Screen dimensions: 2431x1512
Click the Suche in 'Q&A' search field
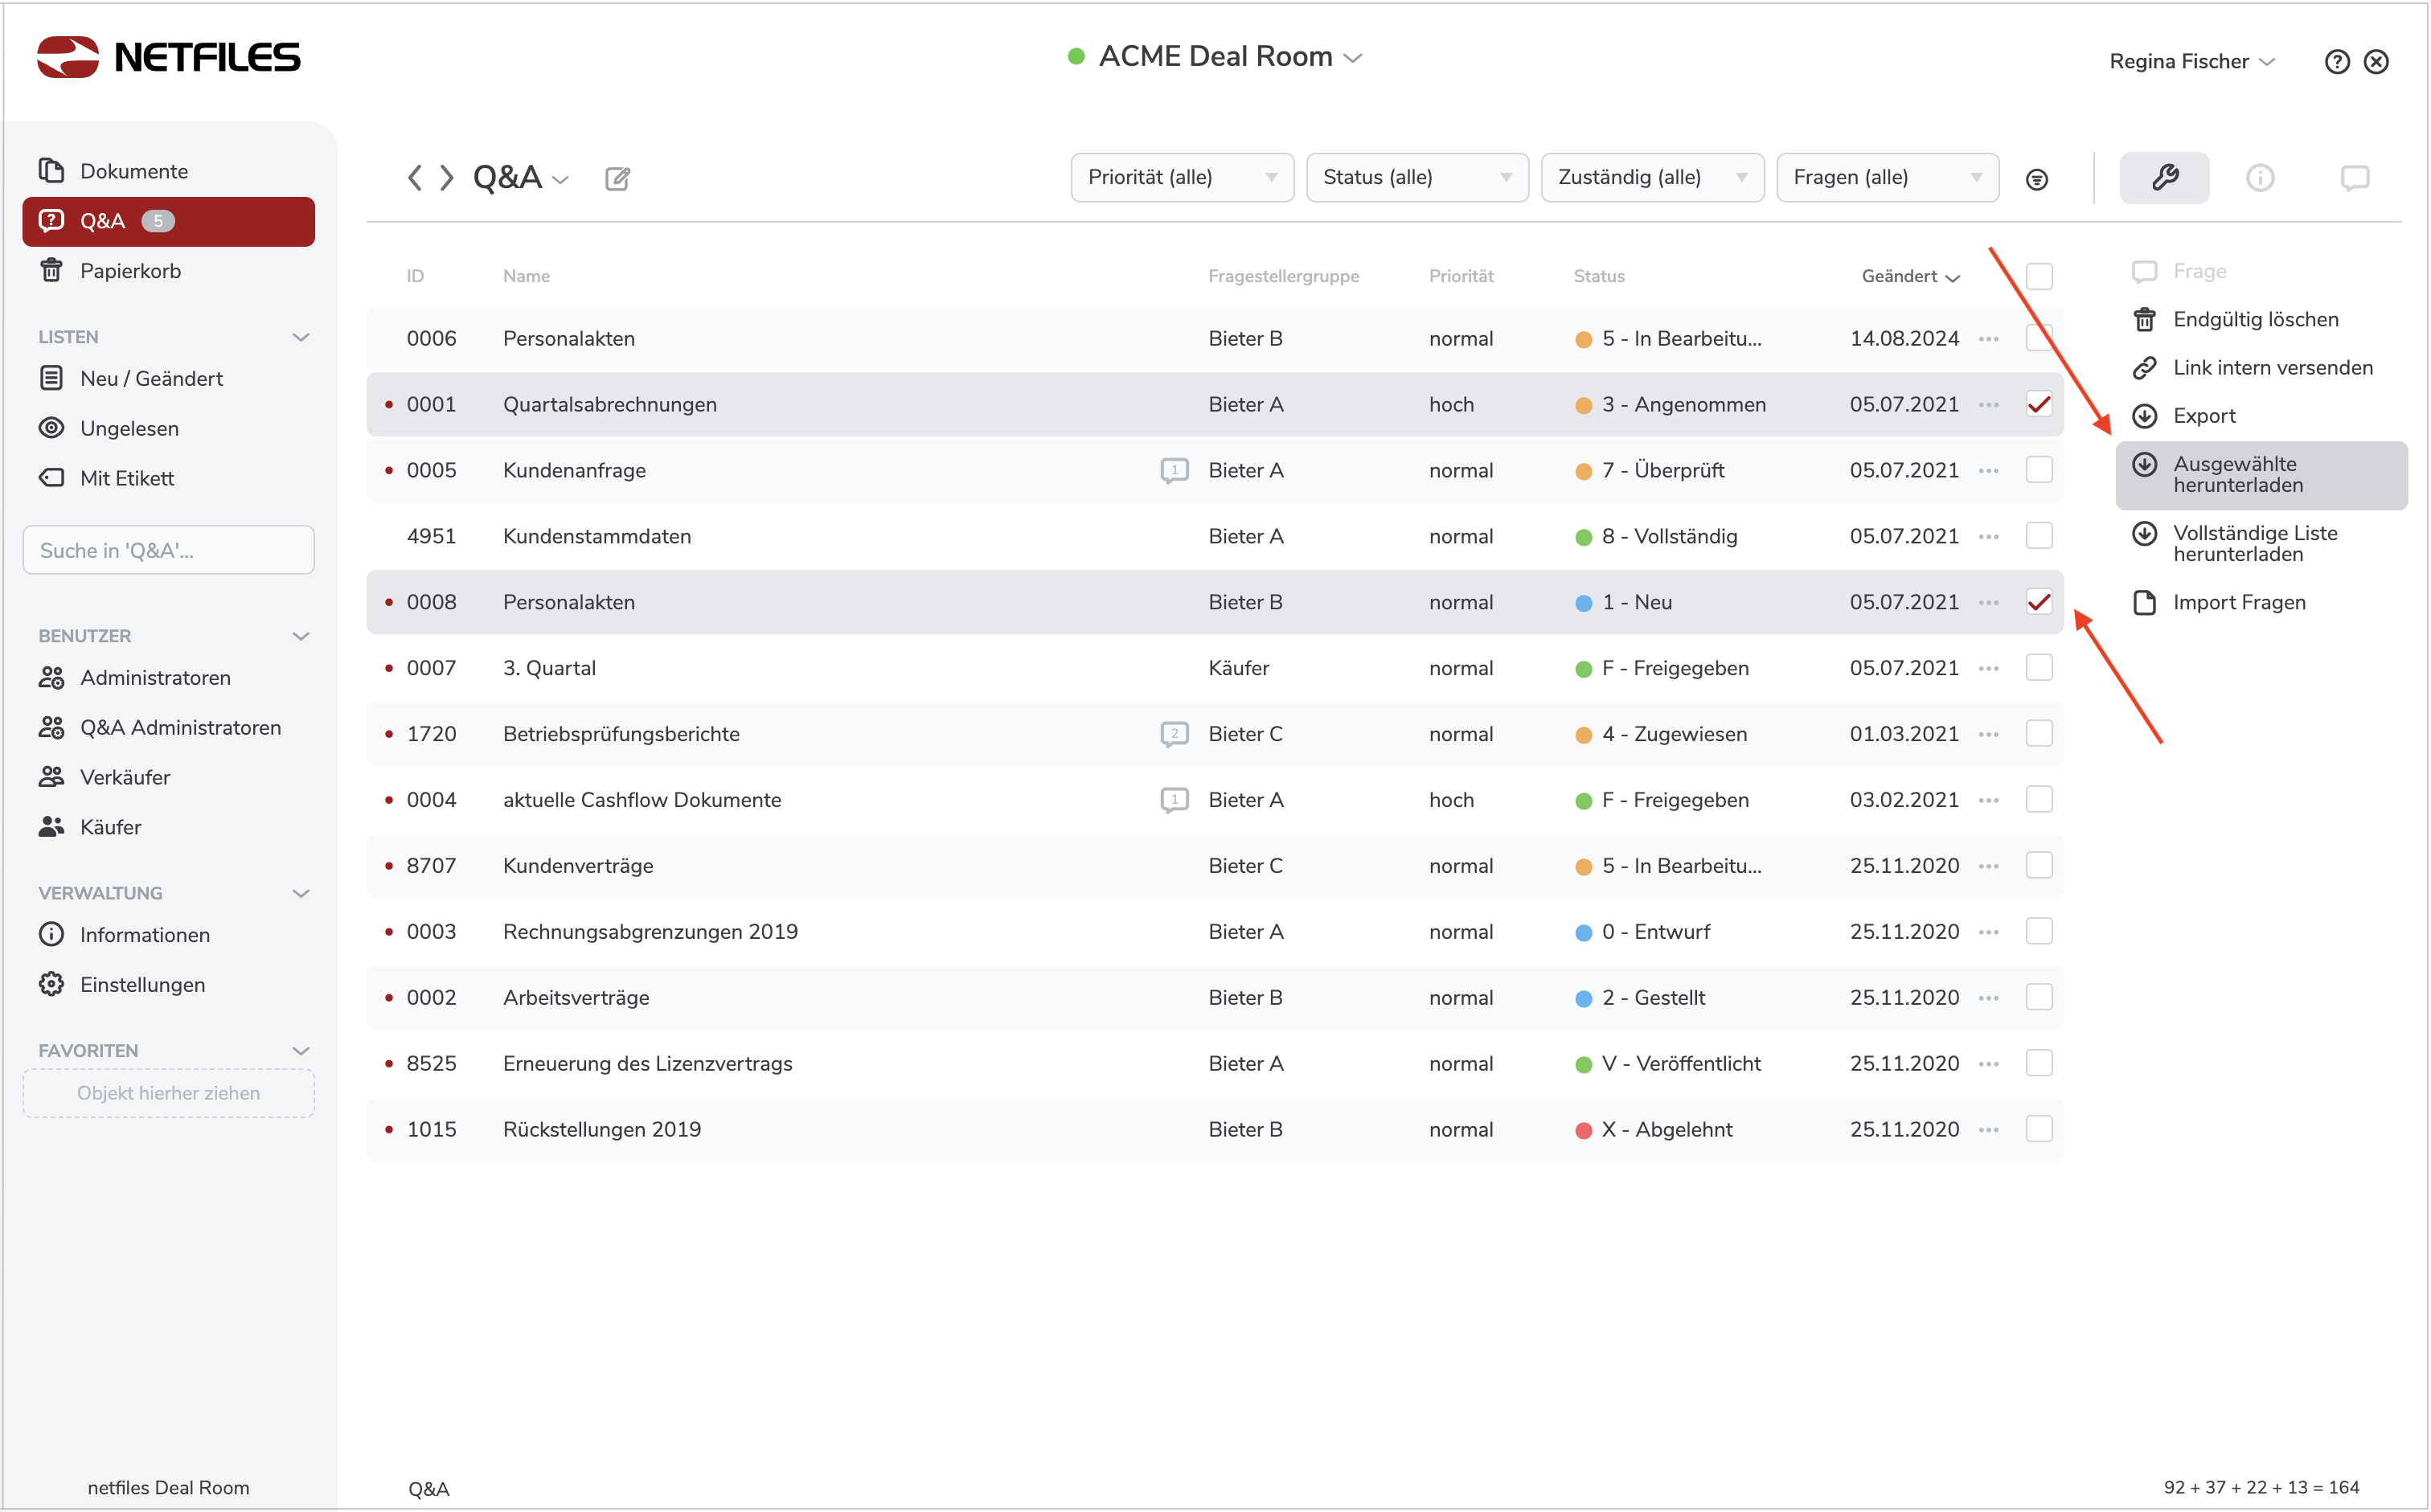point(168,550)
